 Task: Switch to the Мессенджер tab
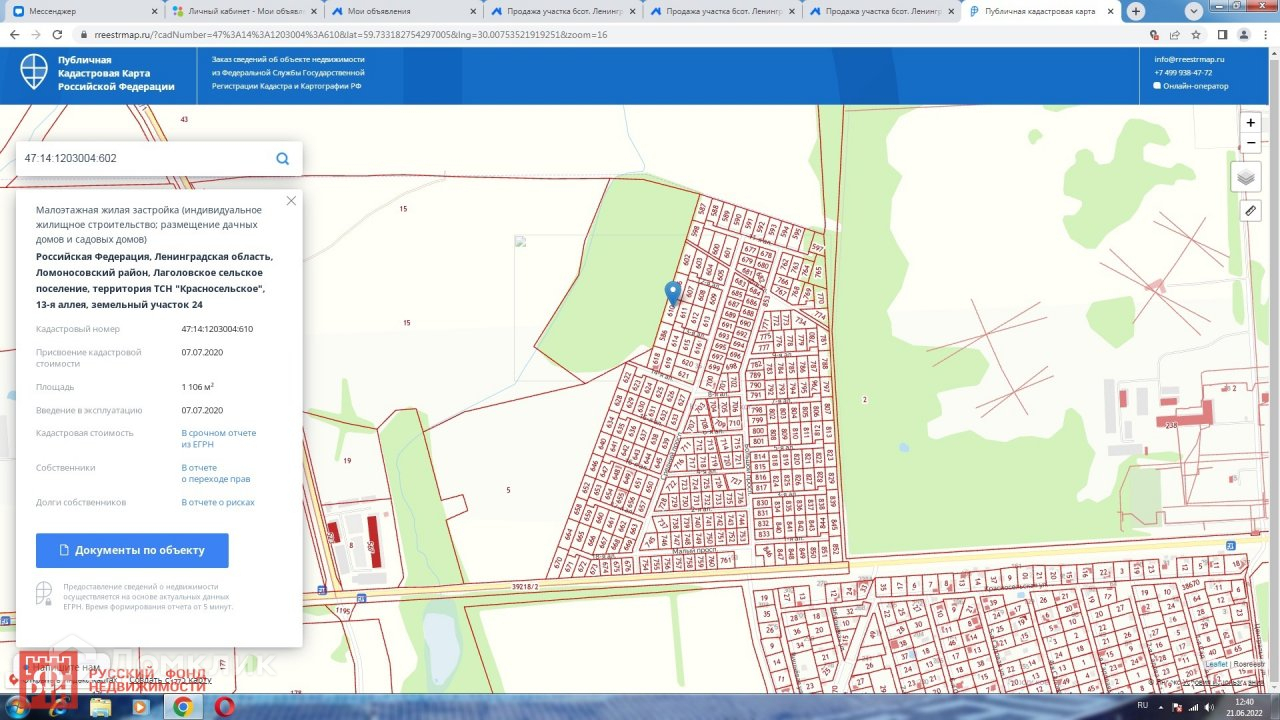pyautogui.click(x=80, y=11)
